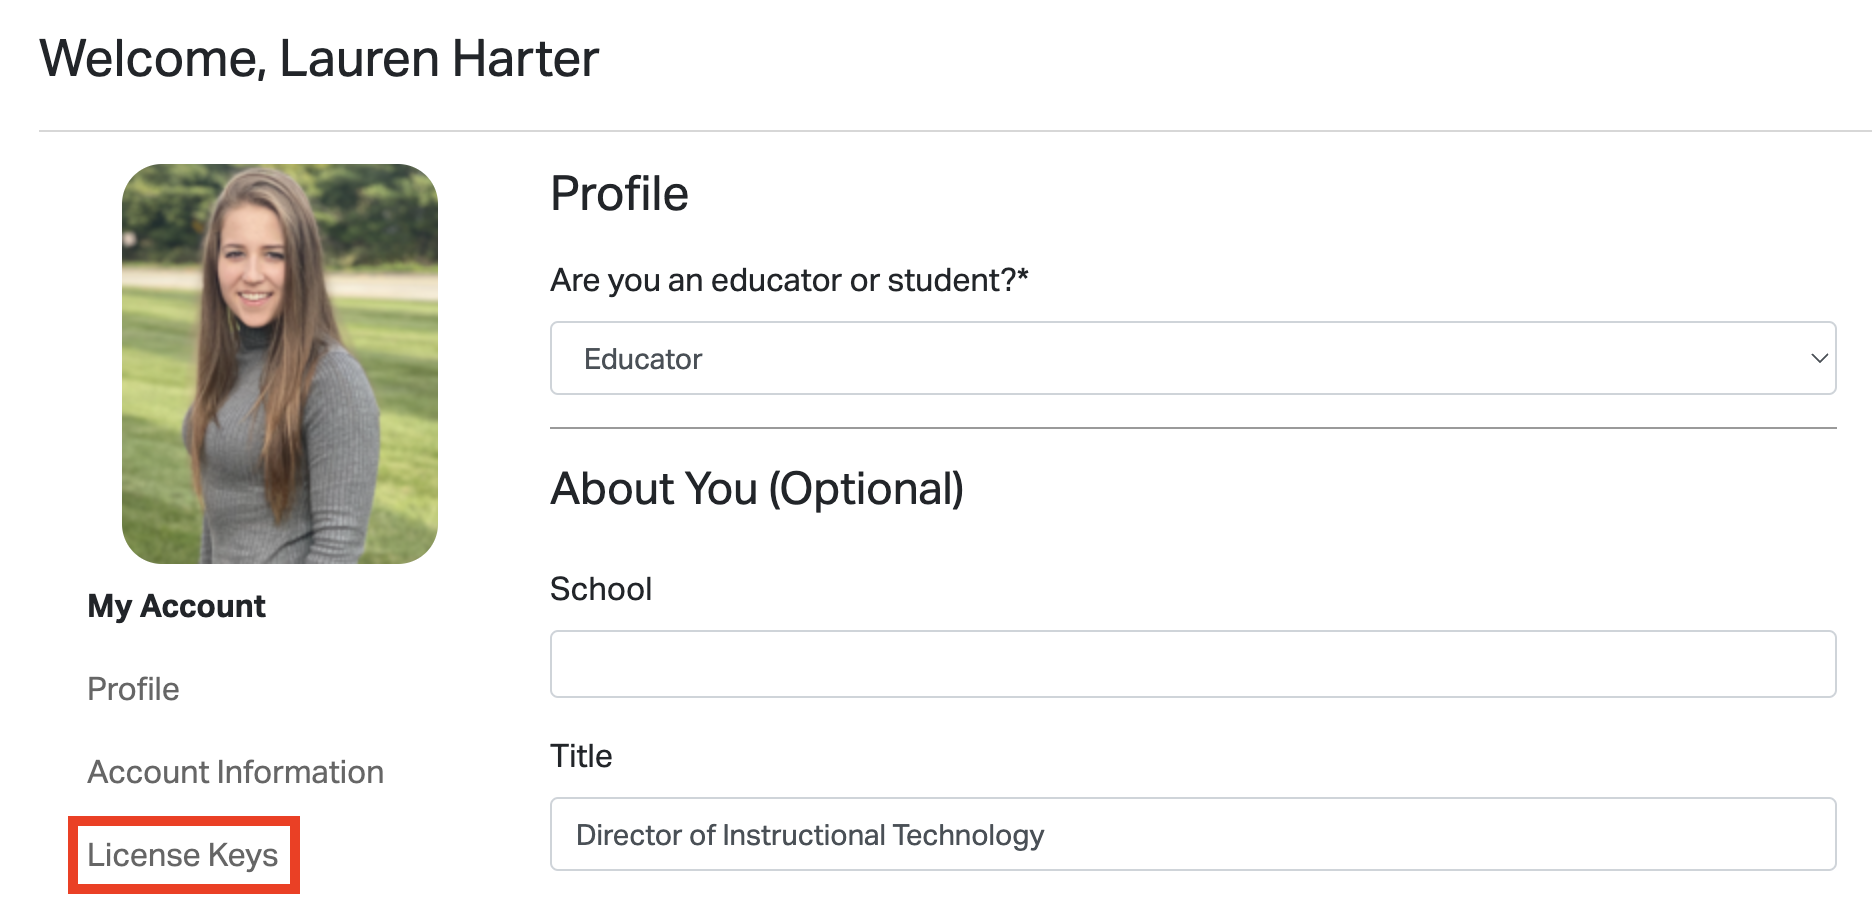
Task: Click the About You (Optional) heading
Action: [x=757, y=489]
